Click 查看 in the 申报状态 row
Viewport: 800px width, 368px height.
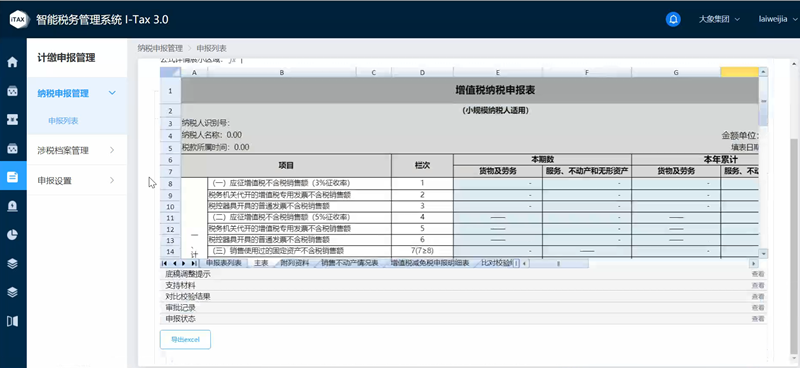[758, 319]
